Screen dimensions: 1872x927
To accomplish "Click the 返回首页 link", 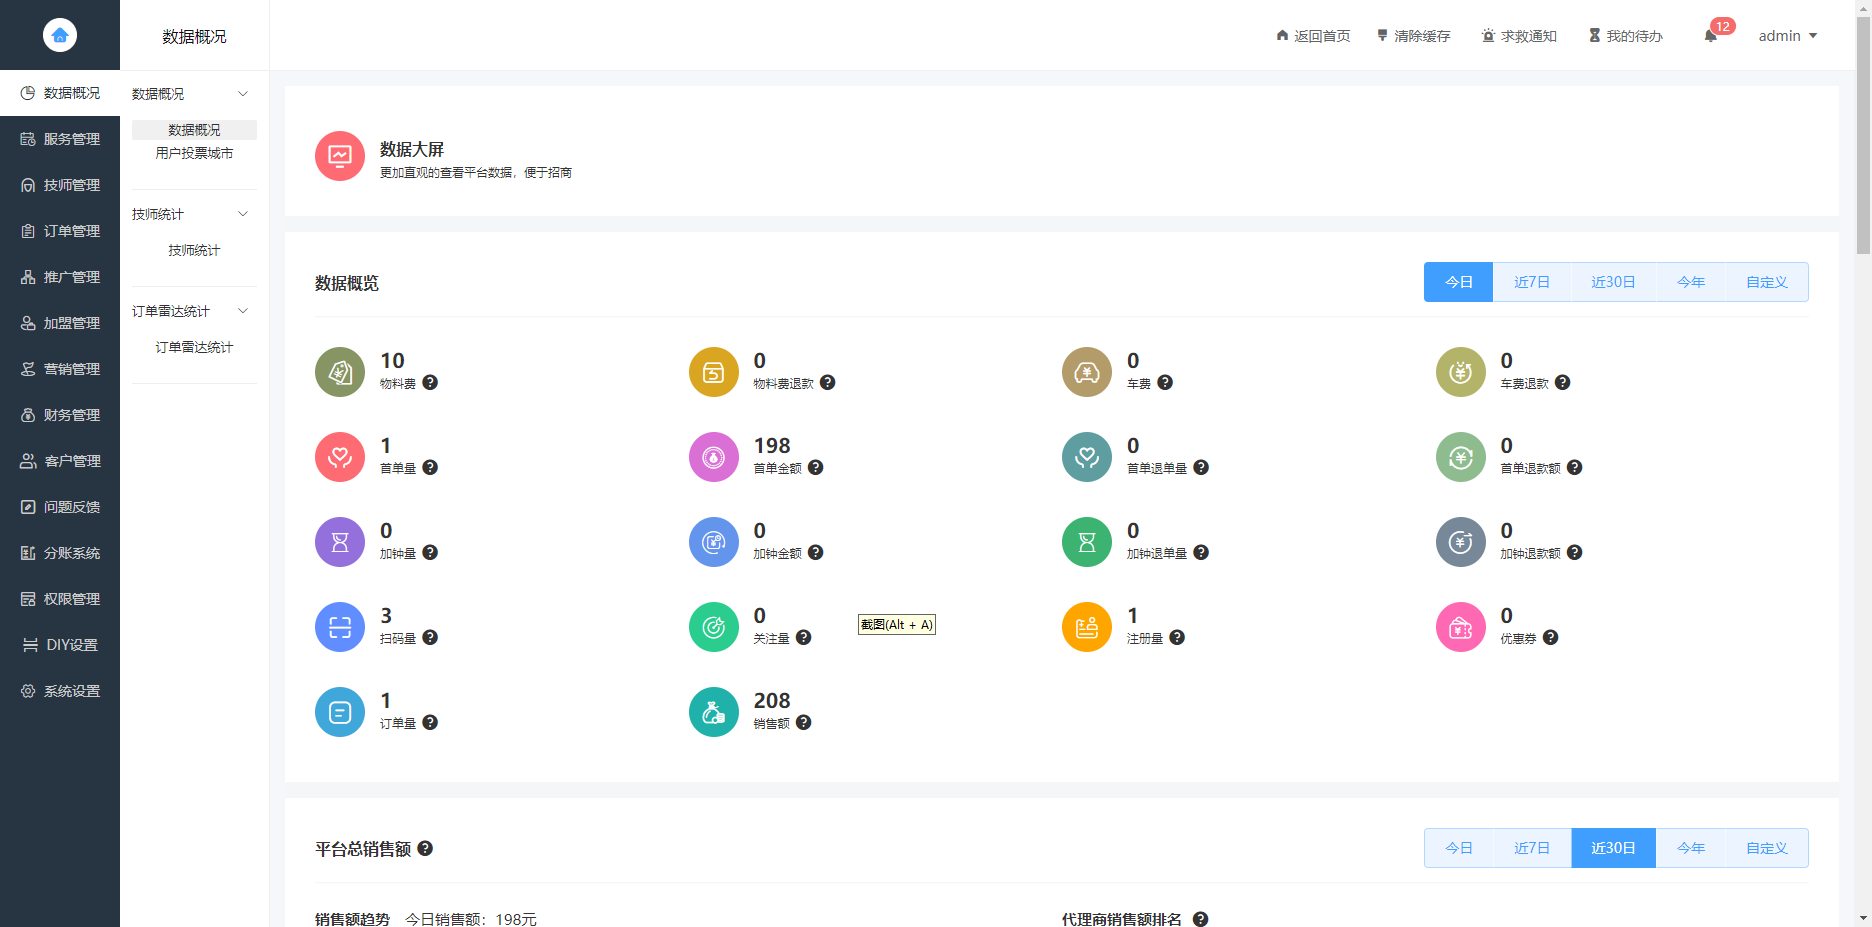I will point(1313,35).
